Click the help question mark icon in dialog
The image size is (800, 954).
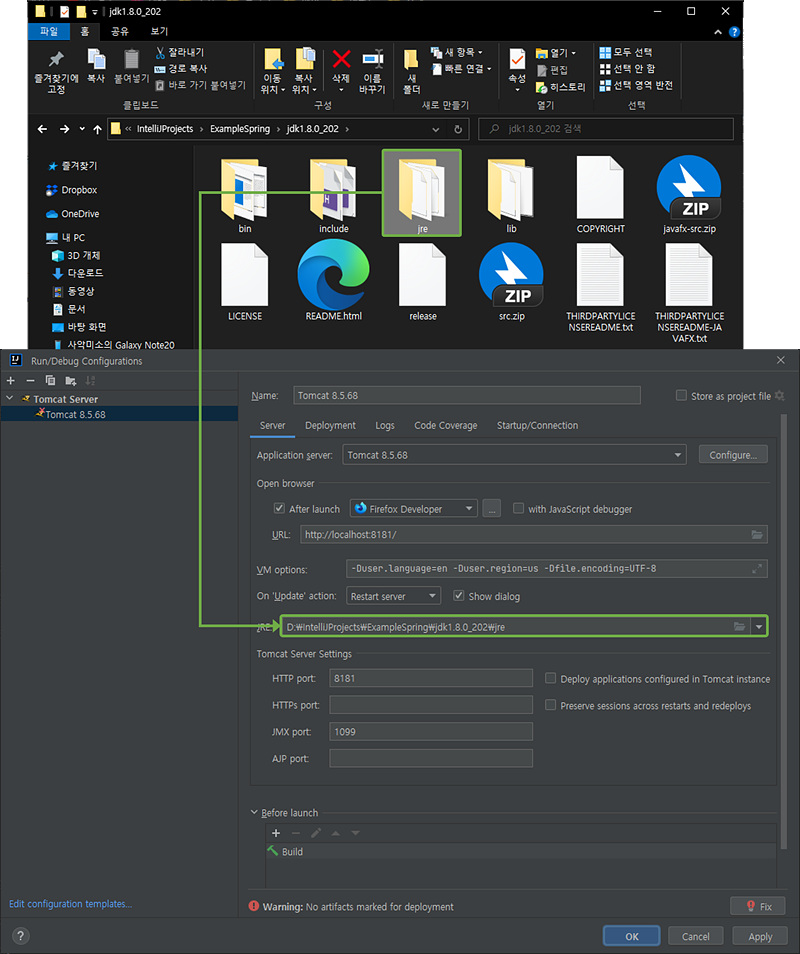tap(20, 936)
